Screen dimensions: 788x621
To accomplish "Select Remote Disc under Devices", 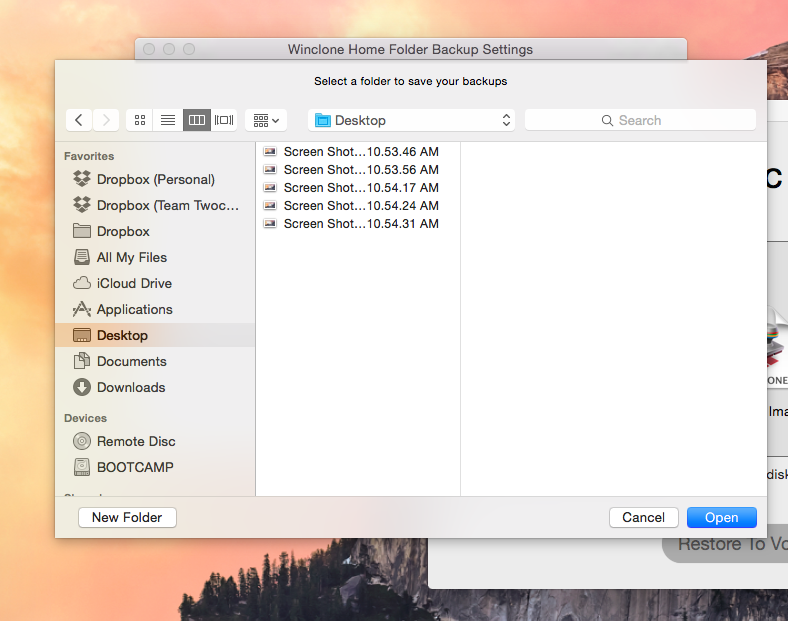I will (156, 441).
